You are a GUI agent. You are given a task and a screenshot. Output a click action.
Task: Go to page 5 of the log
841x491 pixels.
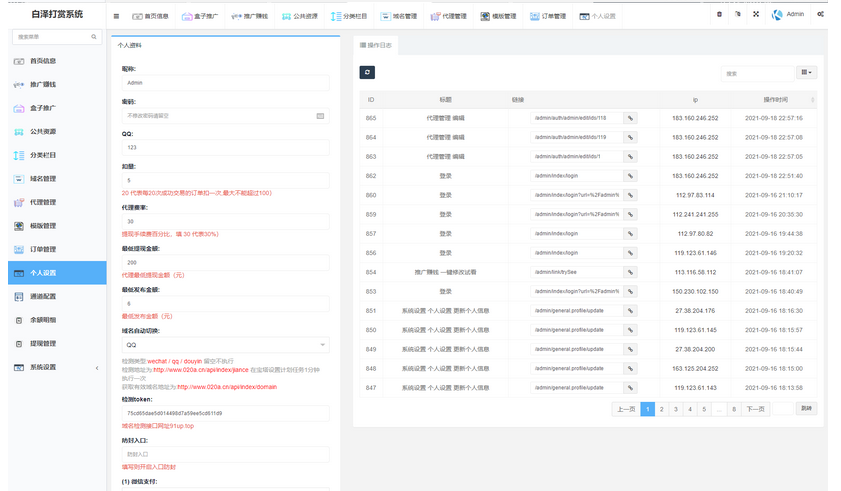704,409
